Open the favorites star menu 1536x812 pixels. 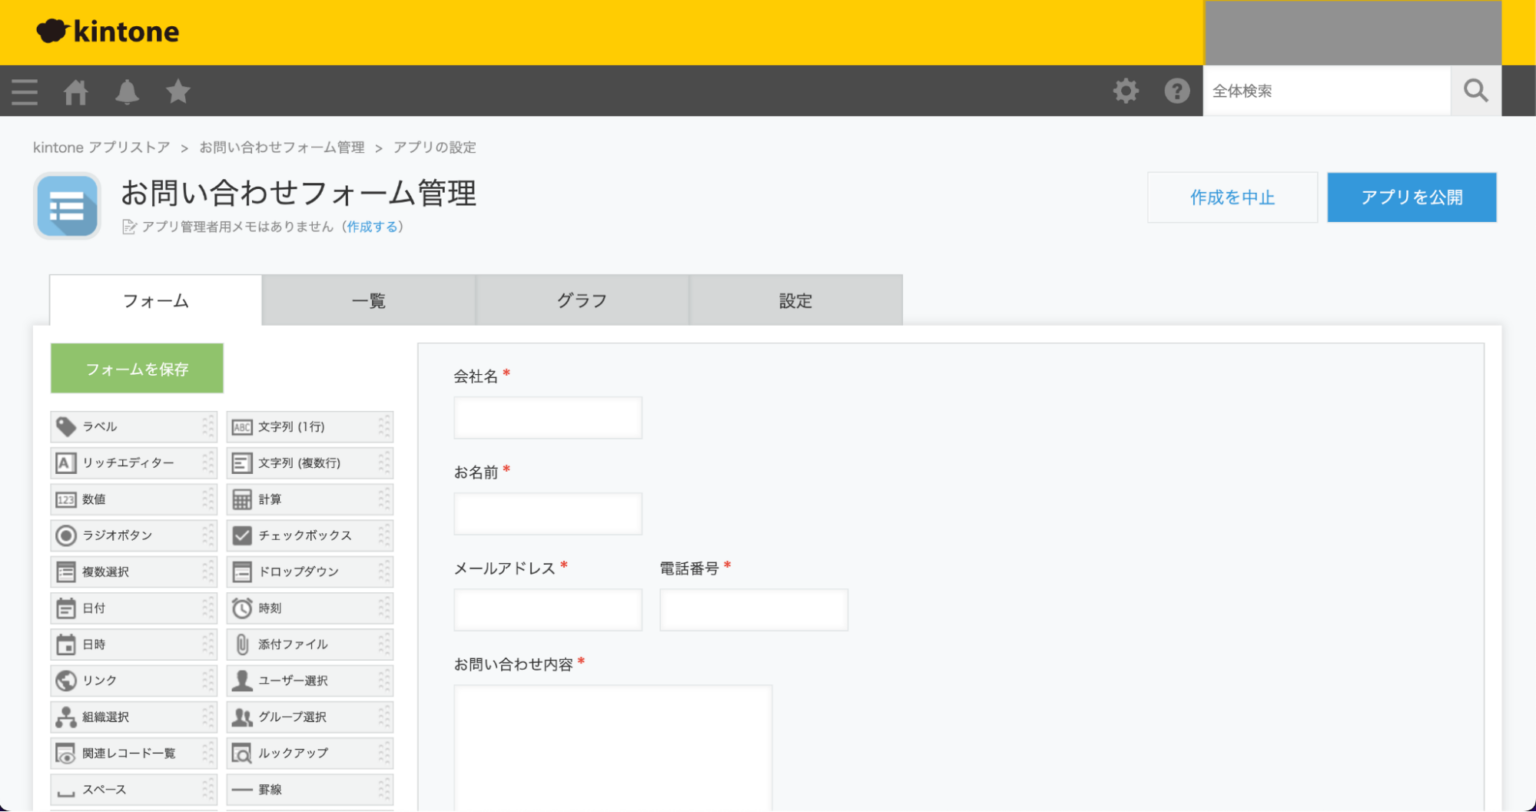pyautogui.click(x=177, y=91)
